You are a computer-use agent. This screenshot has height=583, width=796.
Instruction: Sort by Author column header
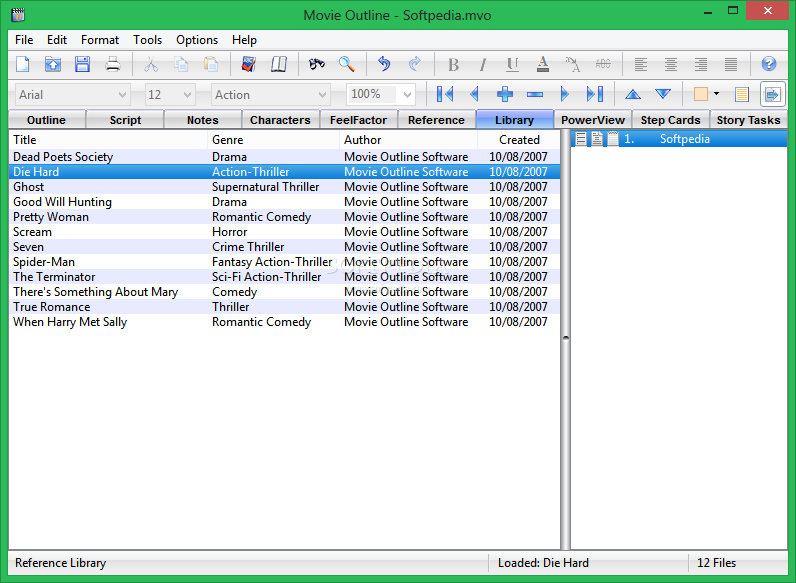click(x=409, y=140)
